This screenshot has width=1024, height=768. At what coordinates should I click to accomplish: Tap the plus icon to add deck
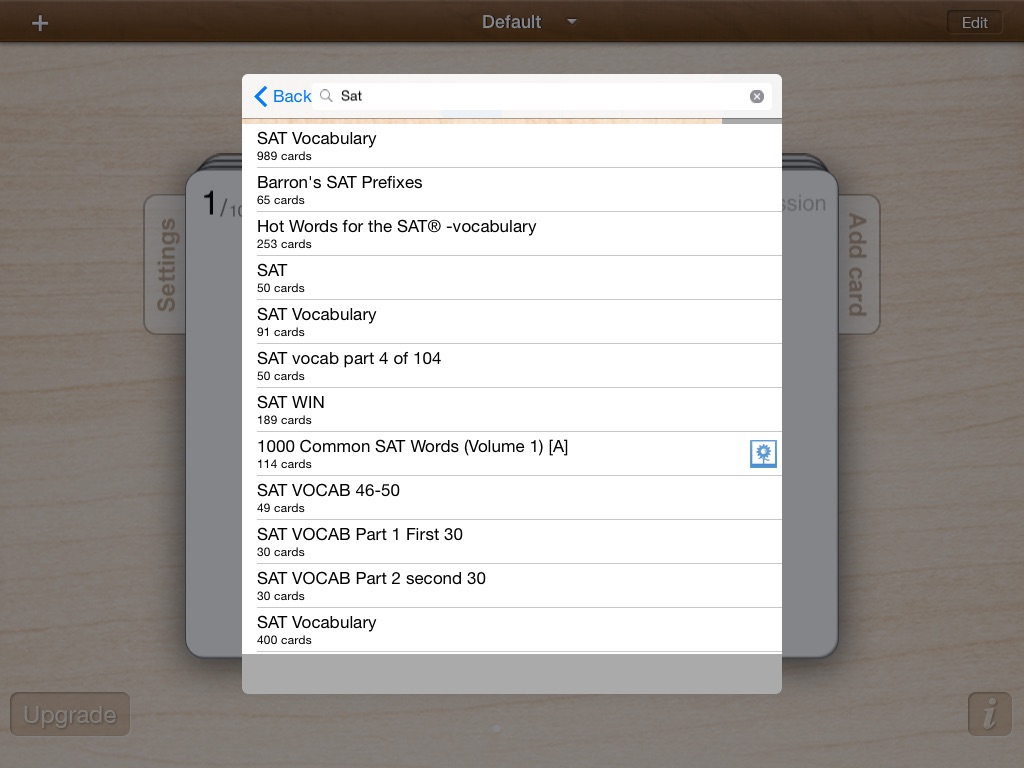(x=40, y=24)
